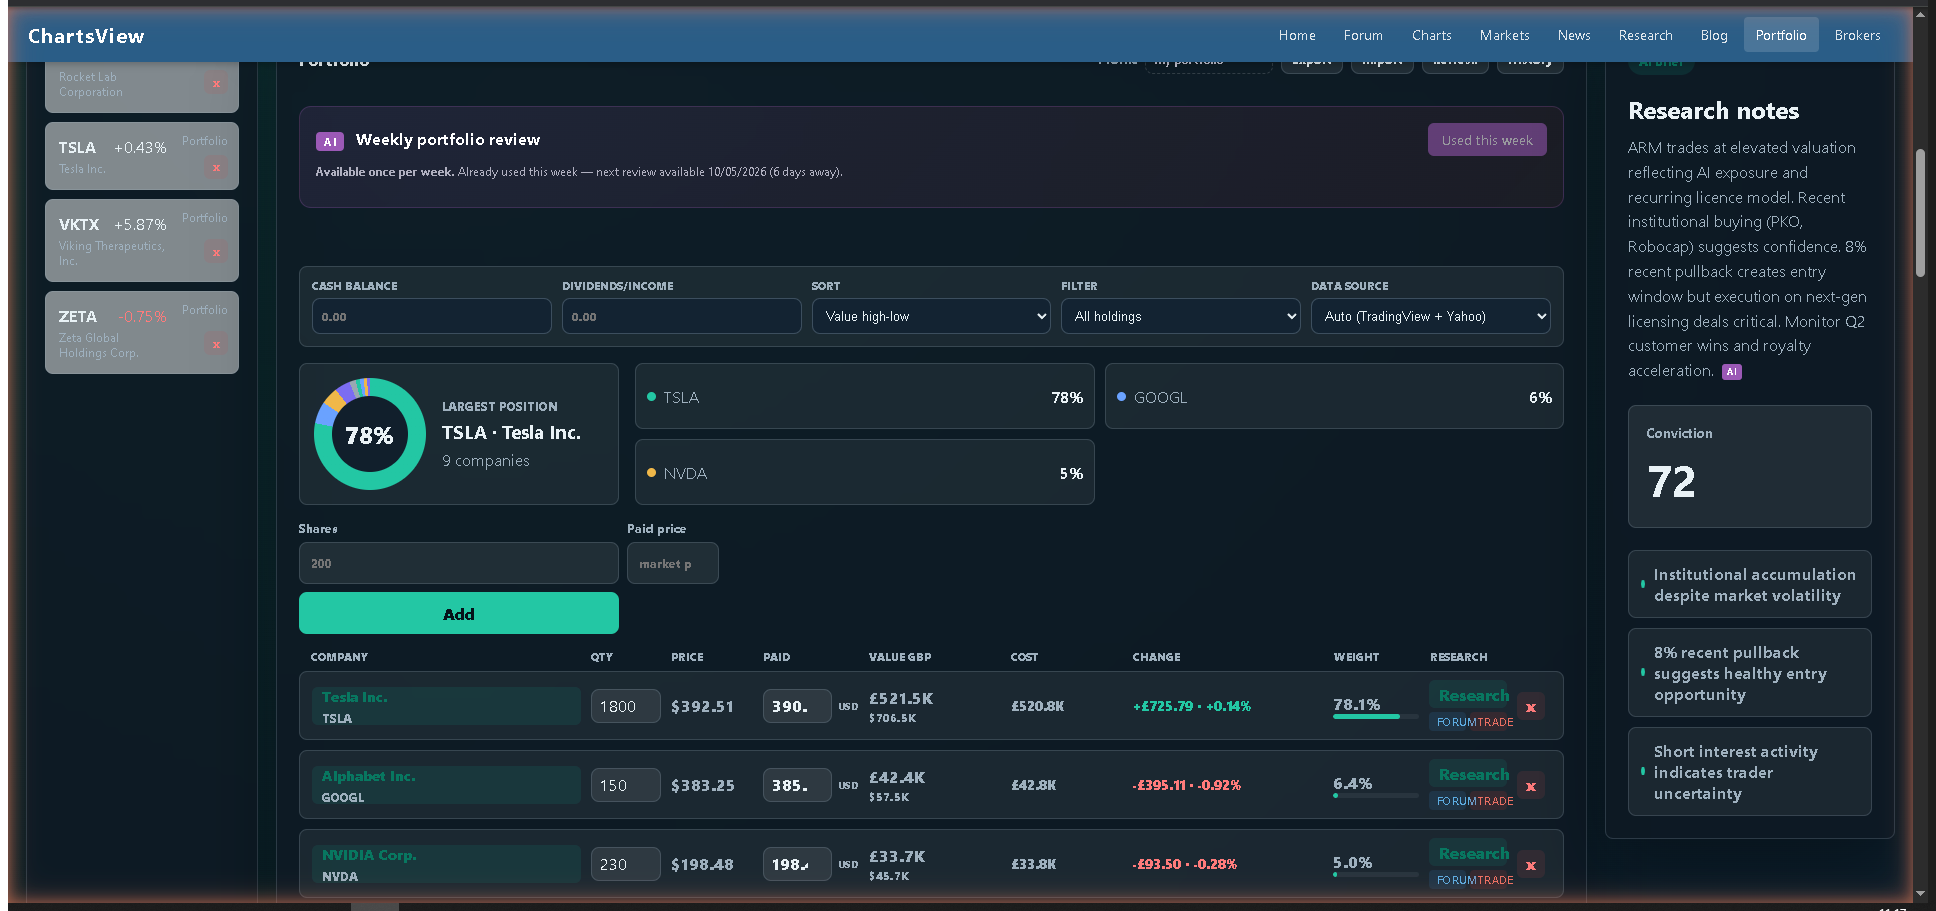Open the Charts nav item

[x=1432, y=35]
